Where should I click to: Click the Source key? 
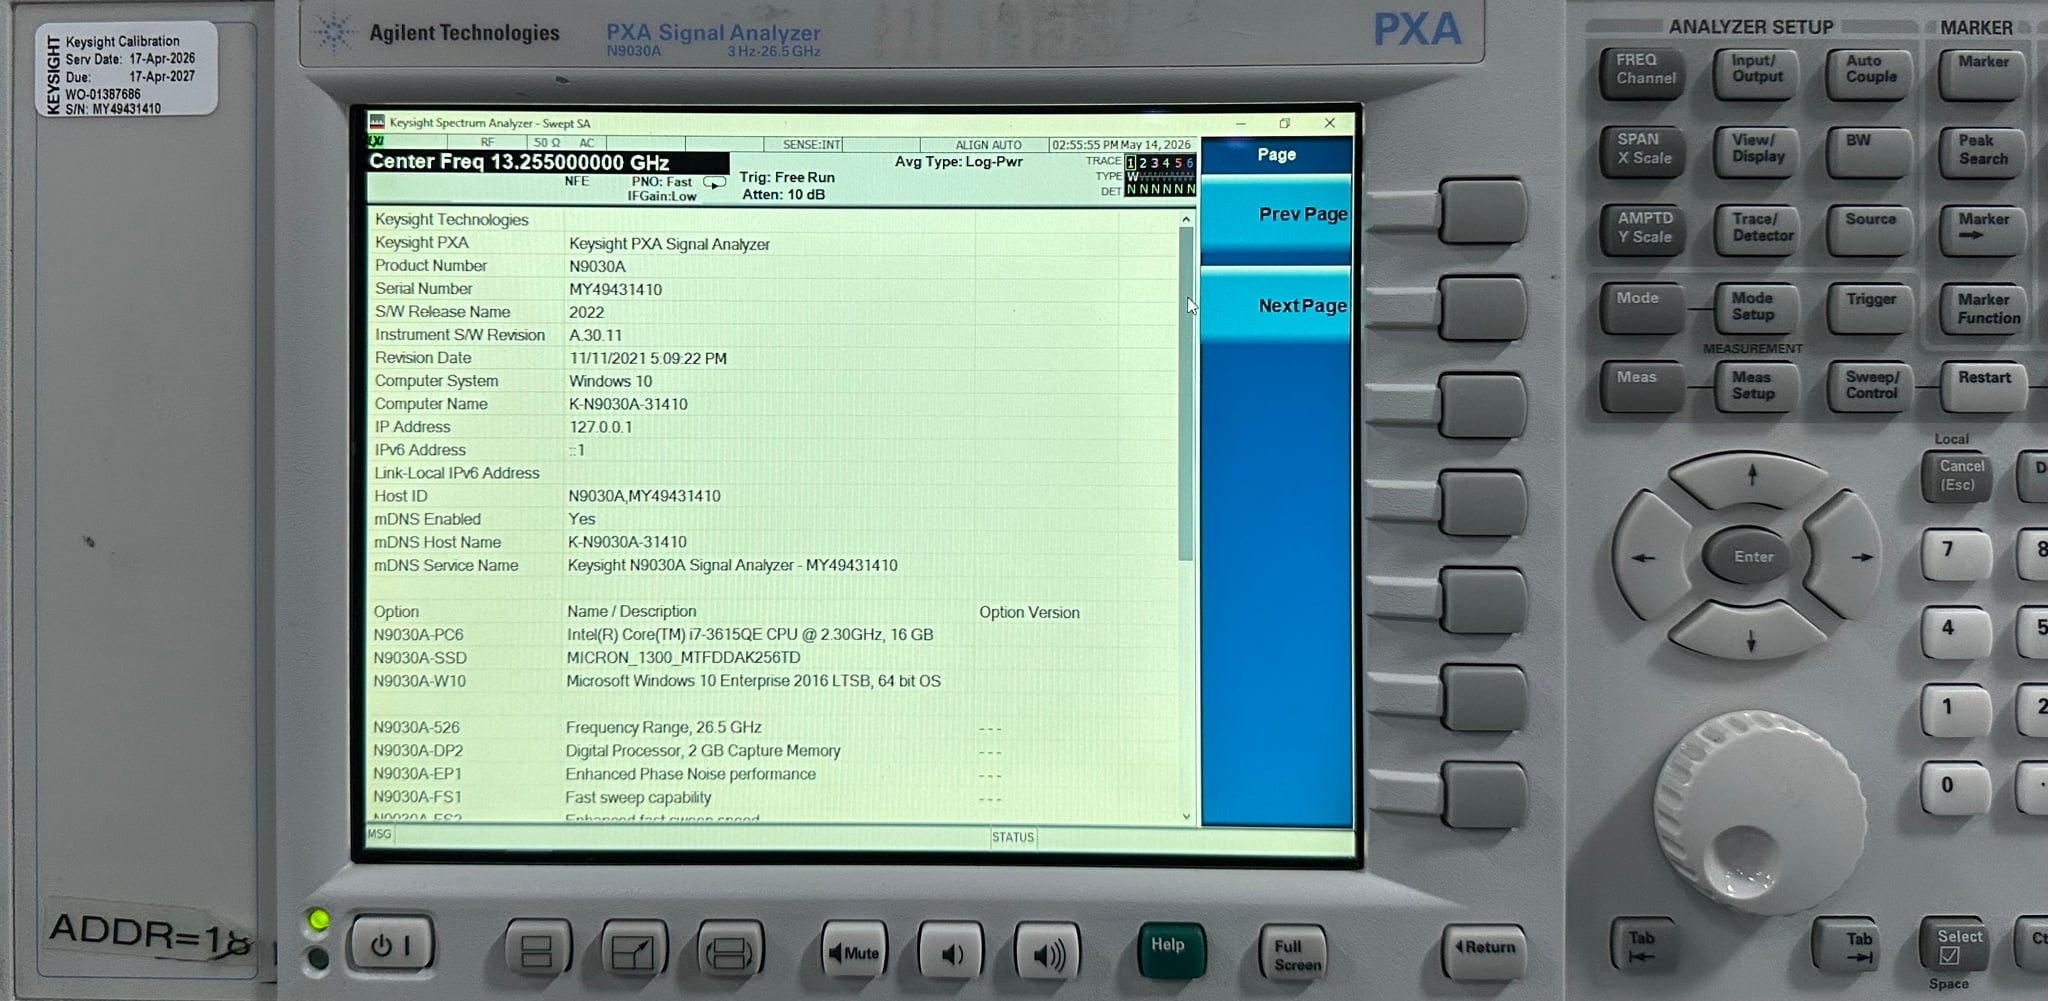1870,230
